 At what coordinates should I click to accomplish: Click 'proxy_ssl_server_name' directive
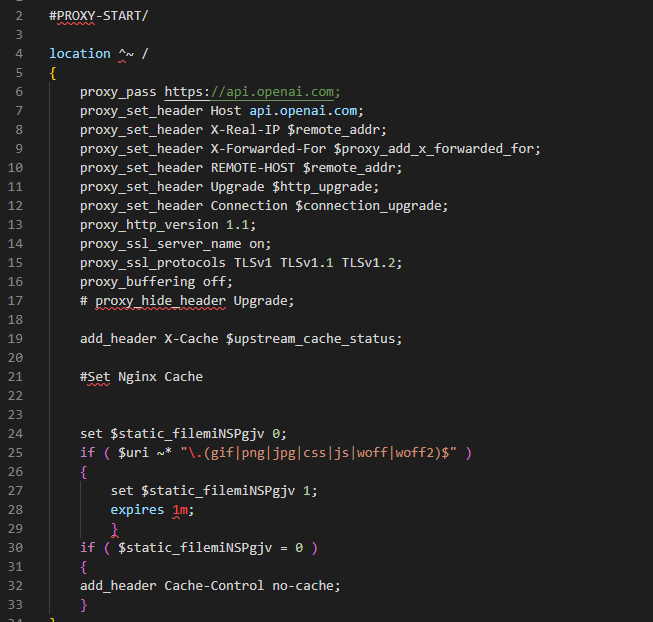160,244
